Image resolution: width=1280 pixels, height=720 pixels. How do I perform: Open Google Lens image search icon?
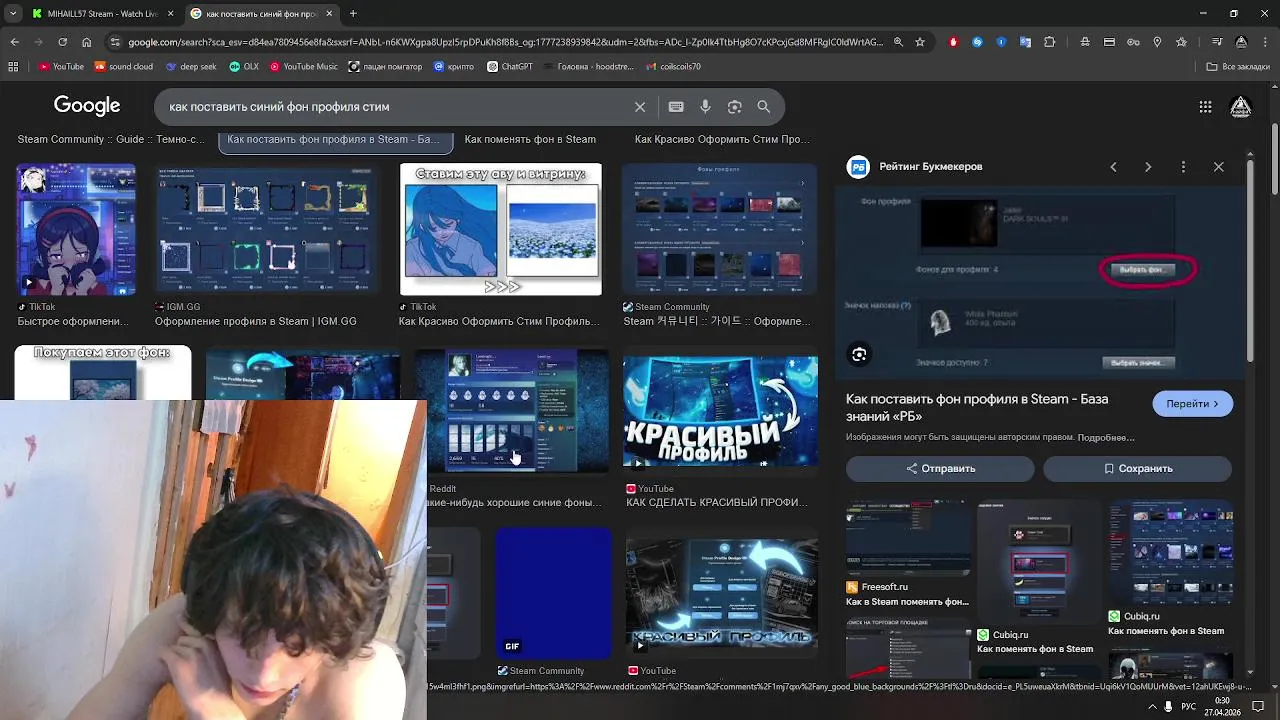click(735, 107)
